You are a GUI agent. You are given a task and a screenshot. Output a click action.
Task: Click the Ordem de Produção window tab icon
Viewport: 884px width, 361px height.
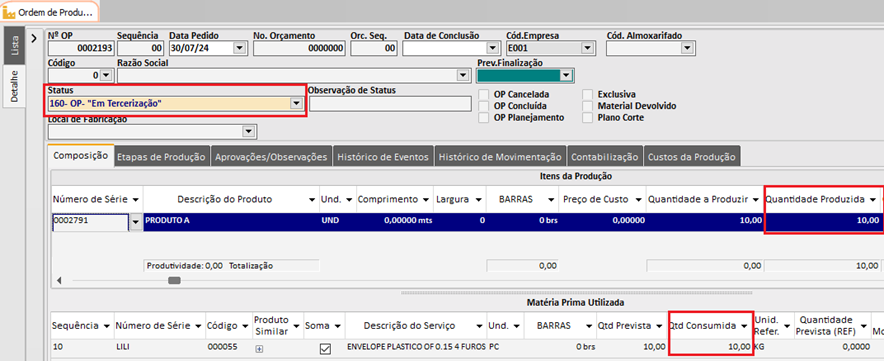[x=10, y=12]
